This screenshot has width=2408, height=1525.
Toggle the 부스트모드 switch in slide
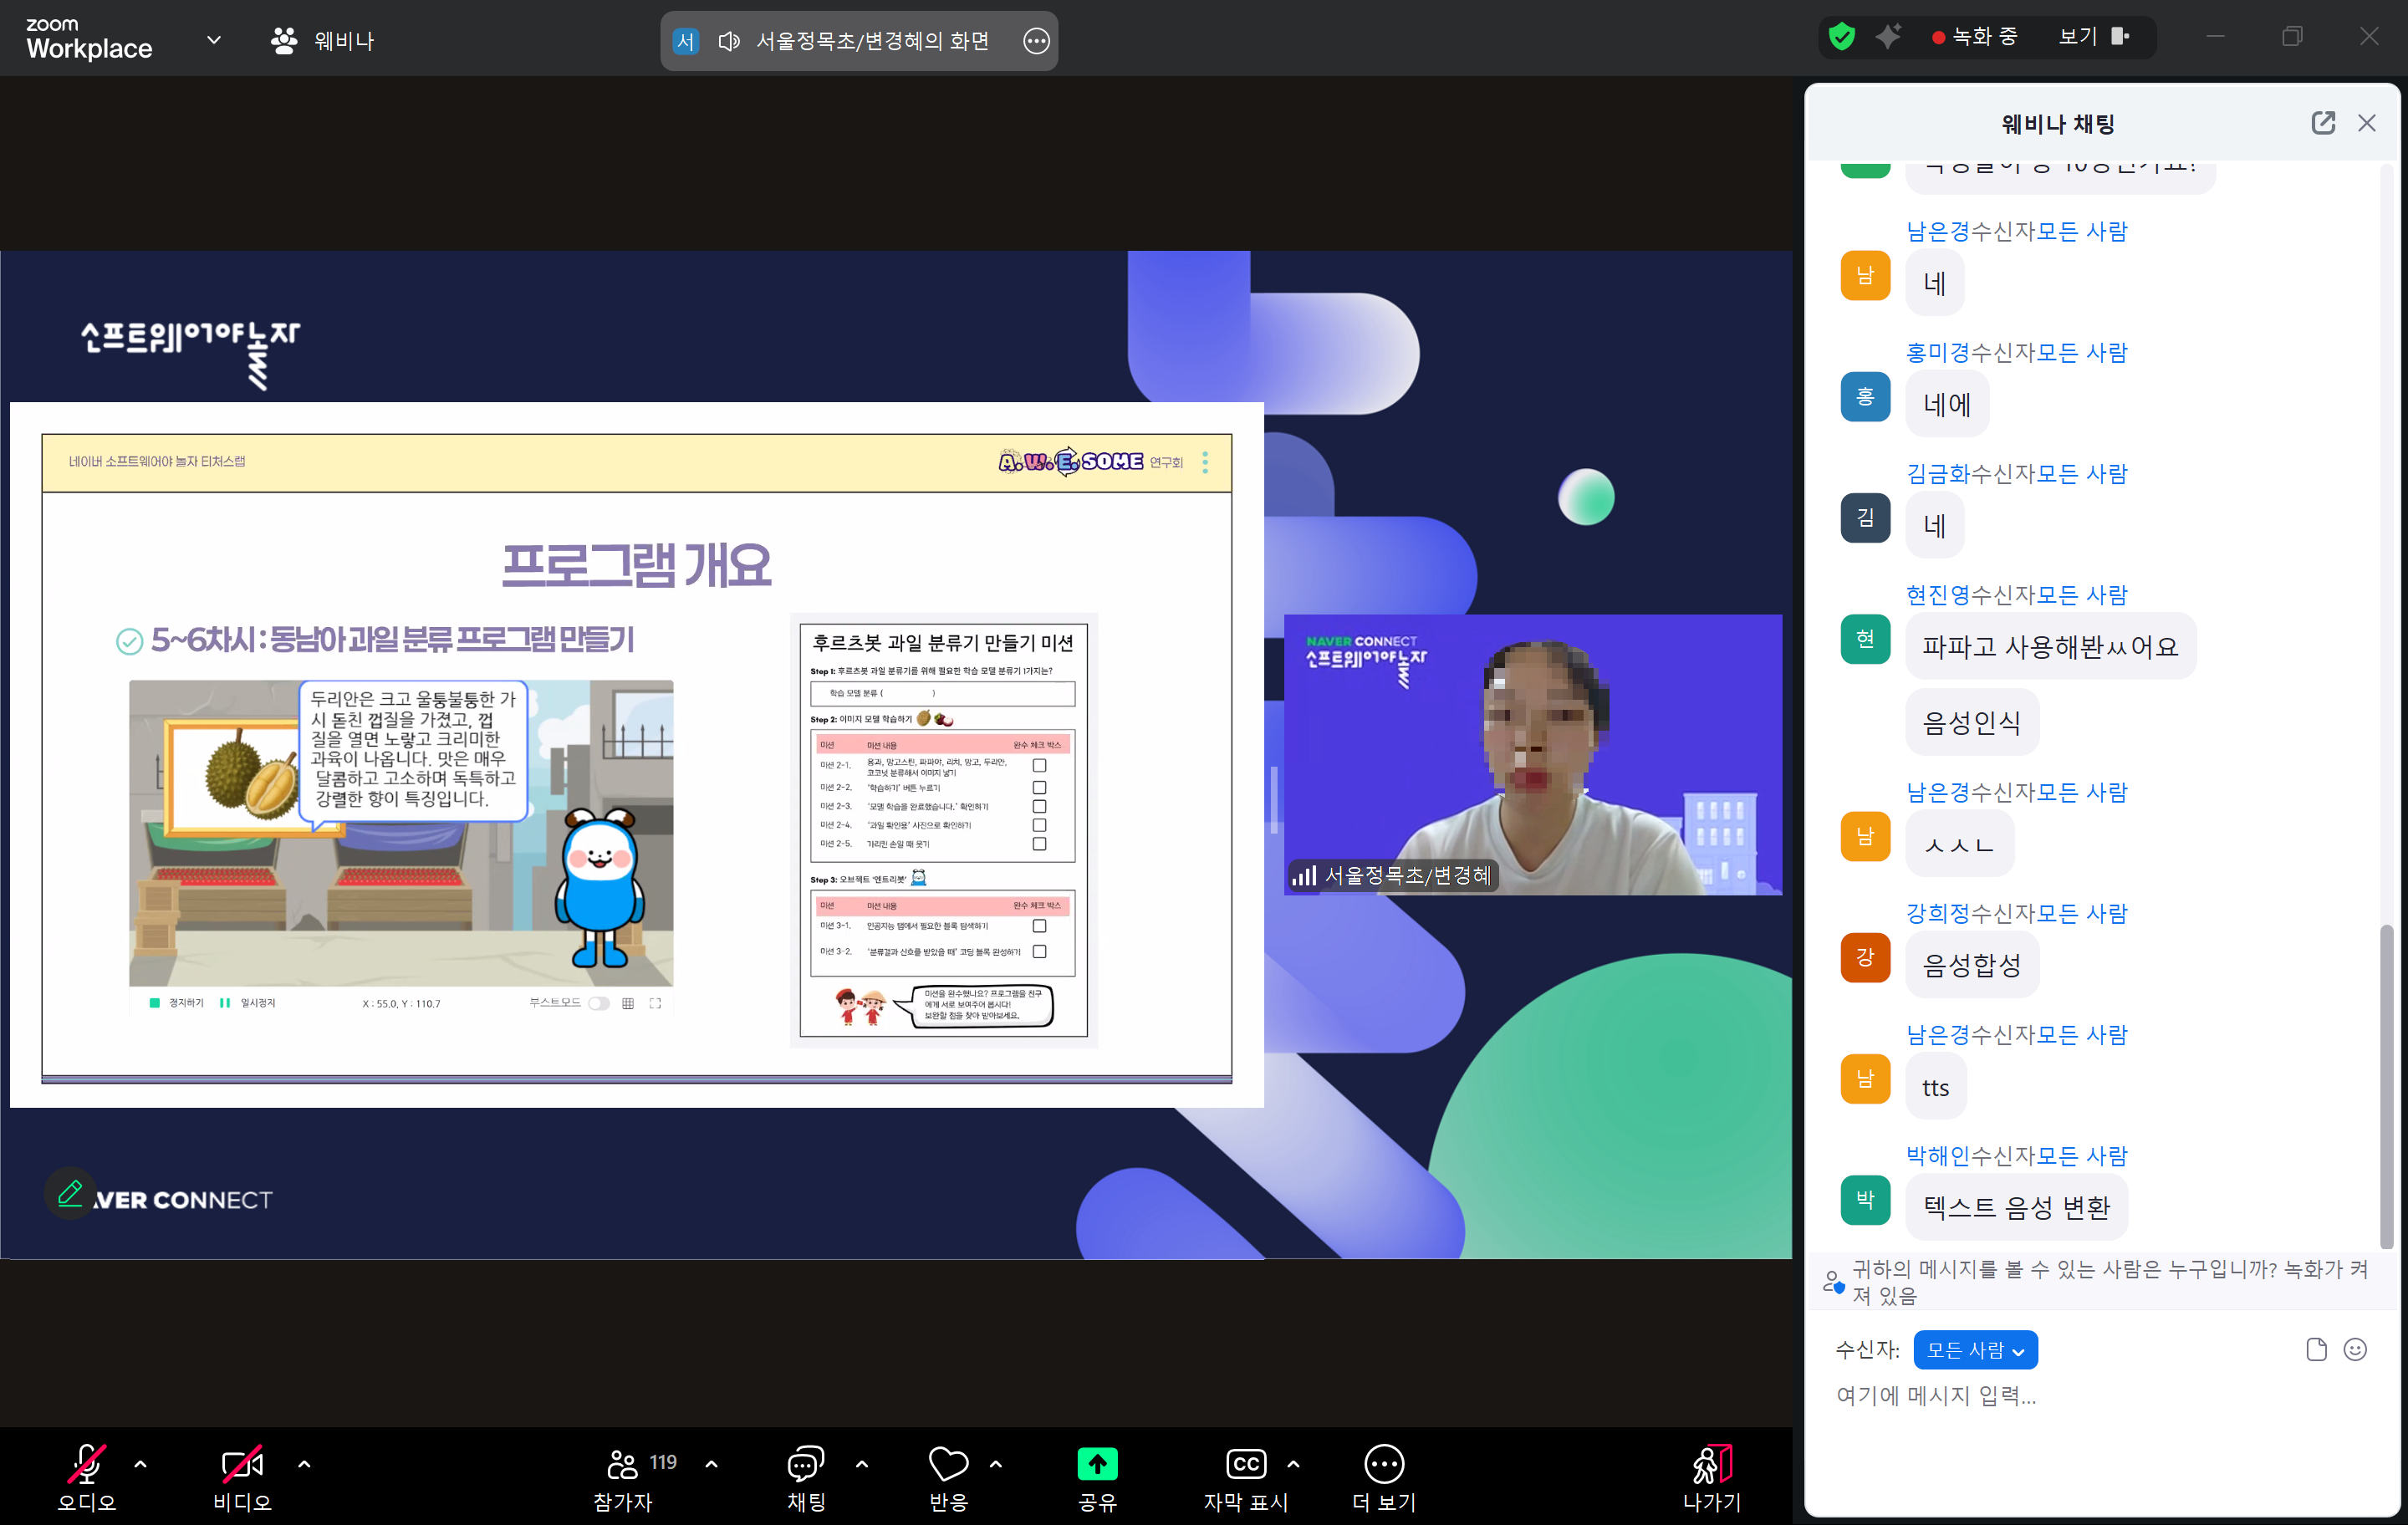point(599,1003)
